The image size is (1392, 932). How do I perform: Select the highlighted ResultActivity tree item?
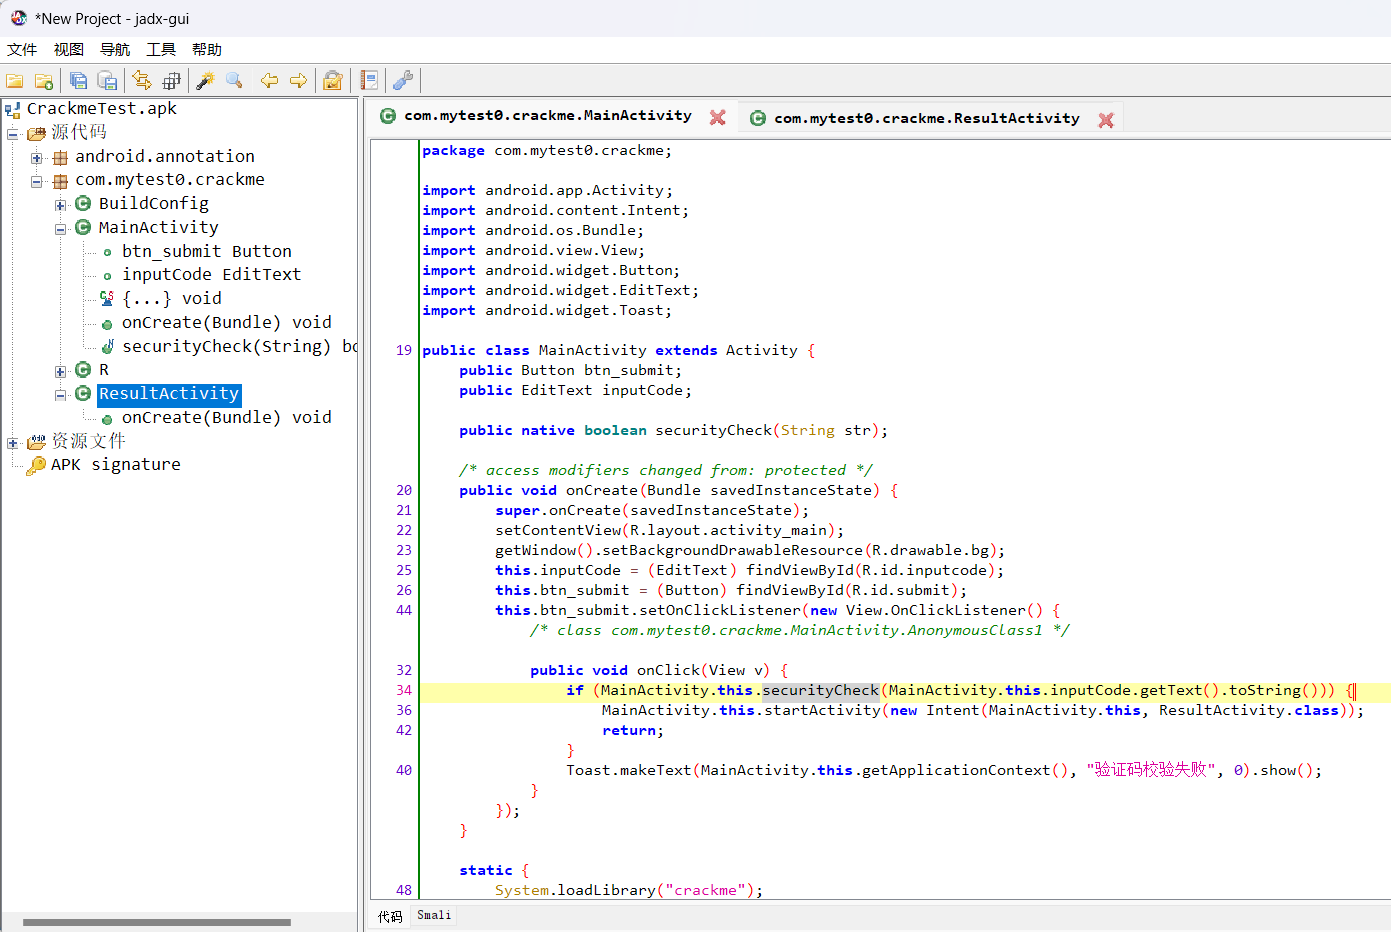169,394
